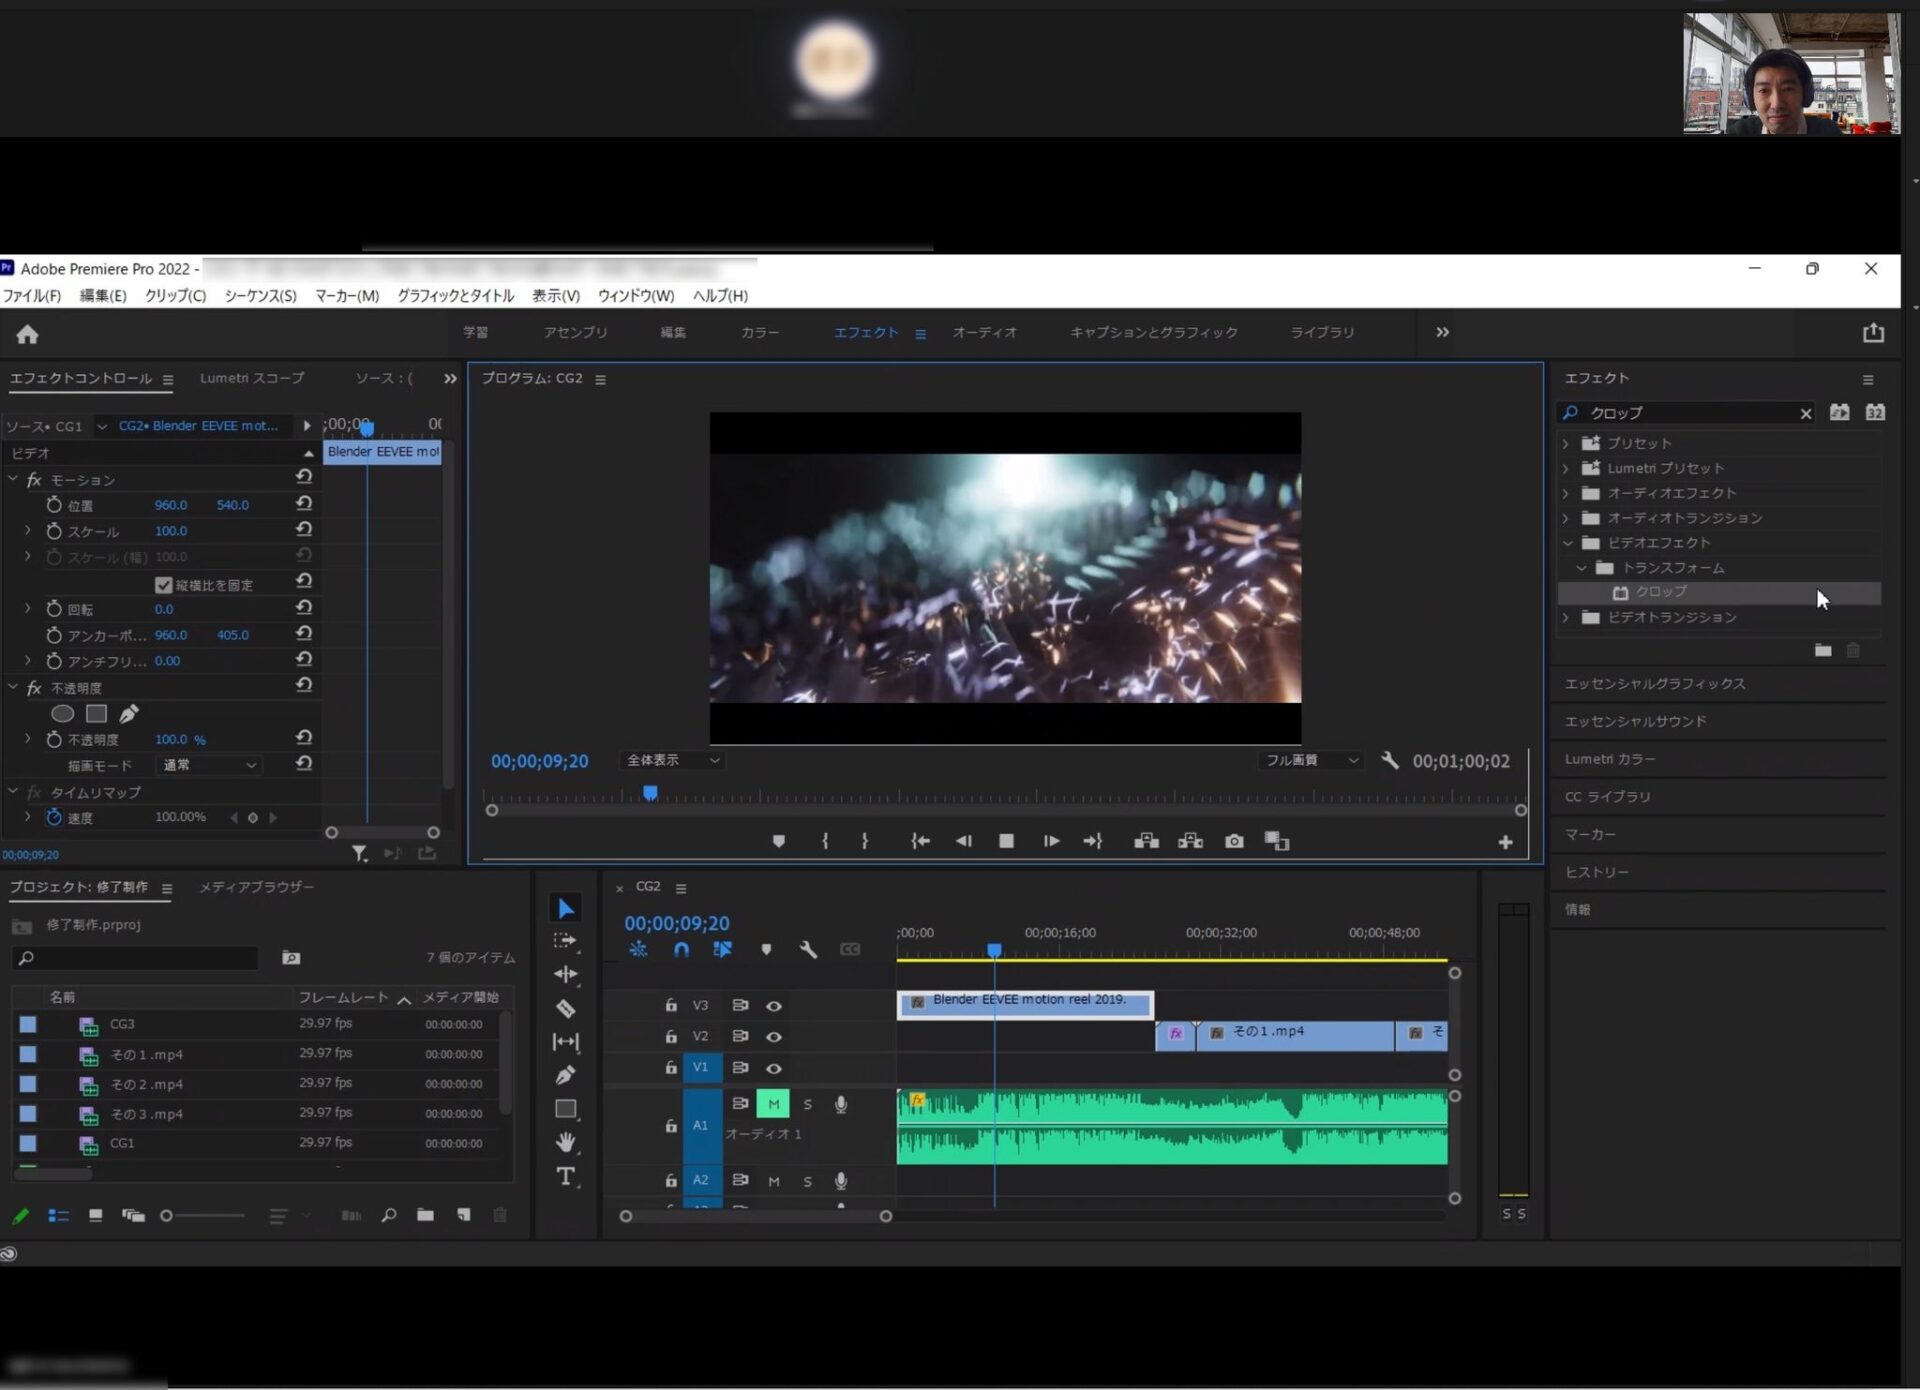
Task: Open the Sequence menu
Action: pyautogui.click(x=260, y=296)
